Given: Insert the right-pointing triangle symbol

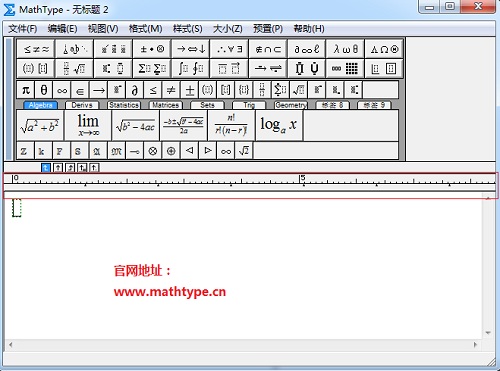Looking at the screenshot, I should pos(207,151).
